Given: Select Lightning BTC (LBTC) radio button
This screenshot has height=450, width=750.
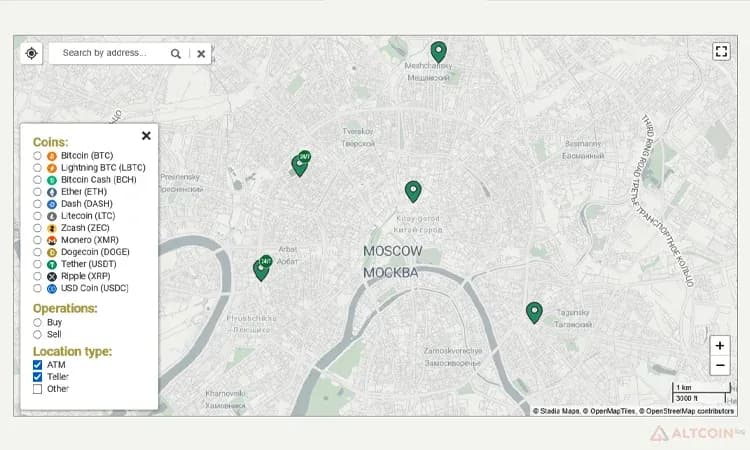Looking at the screenshot, I should point(37,168).
